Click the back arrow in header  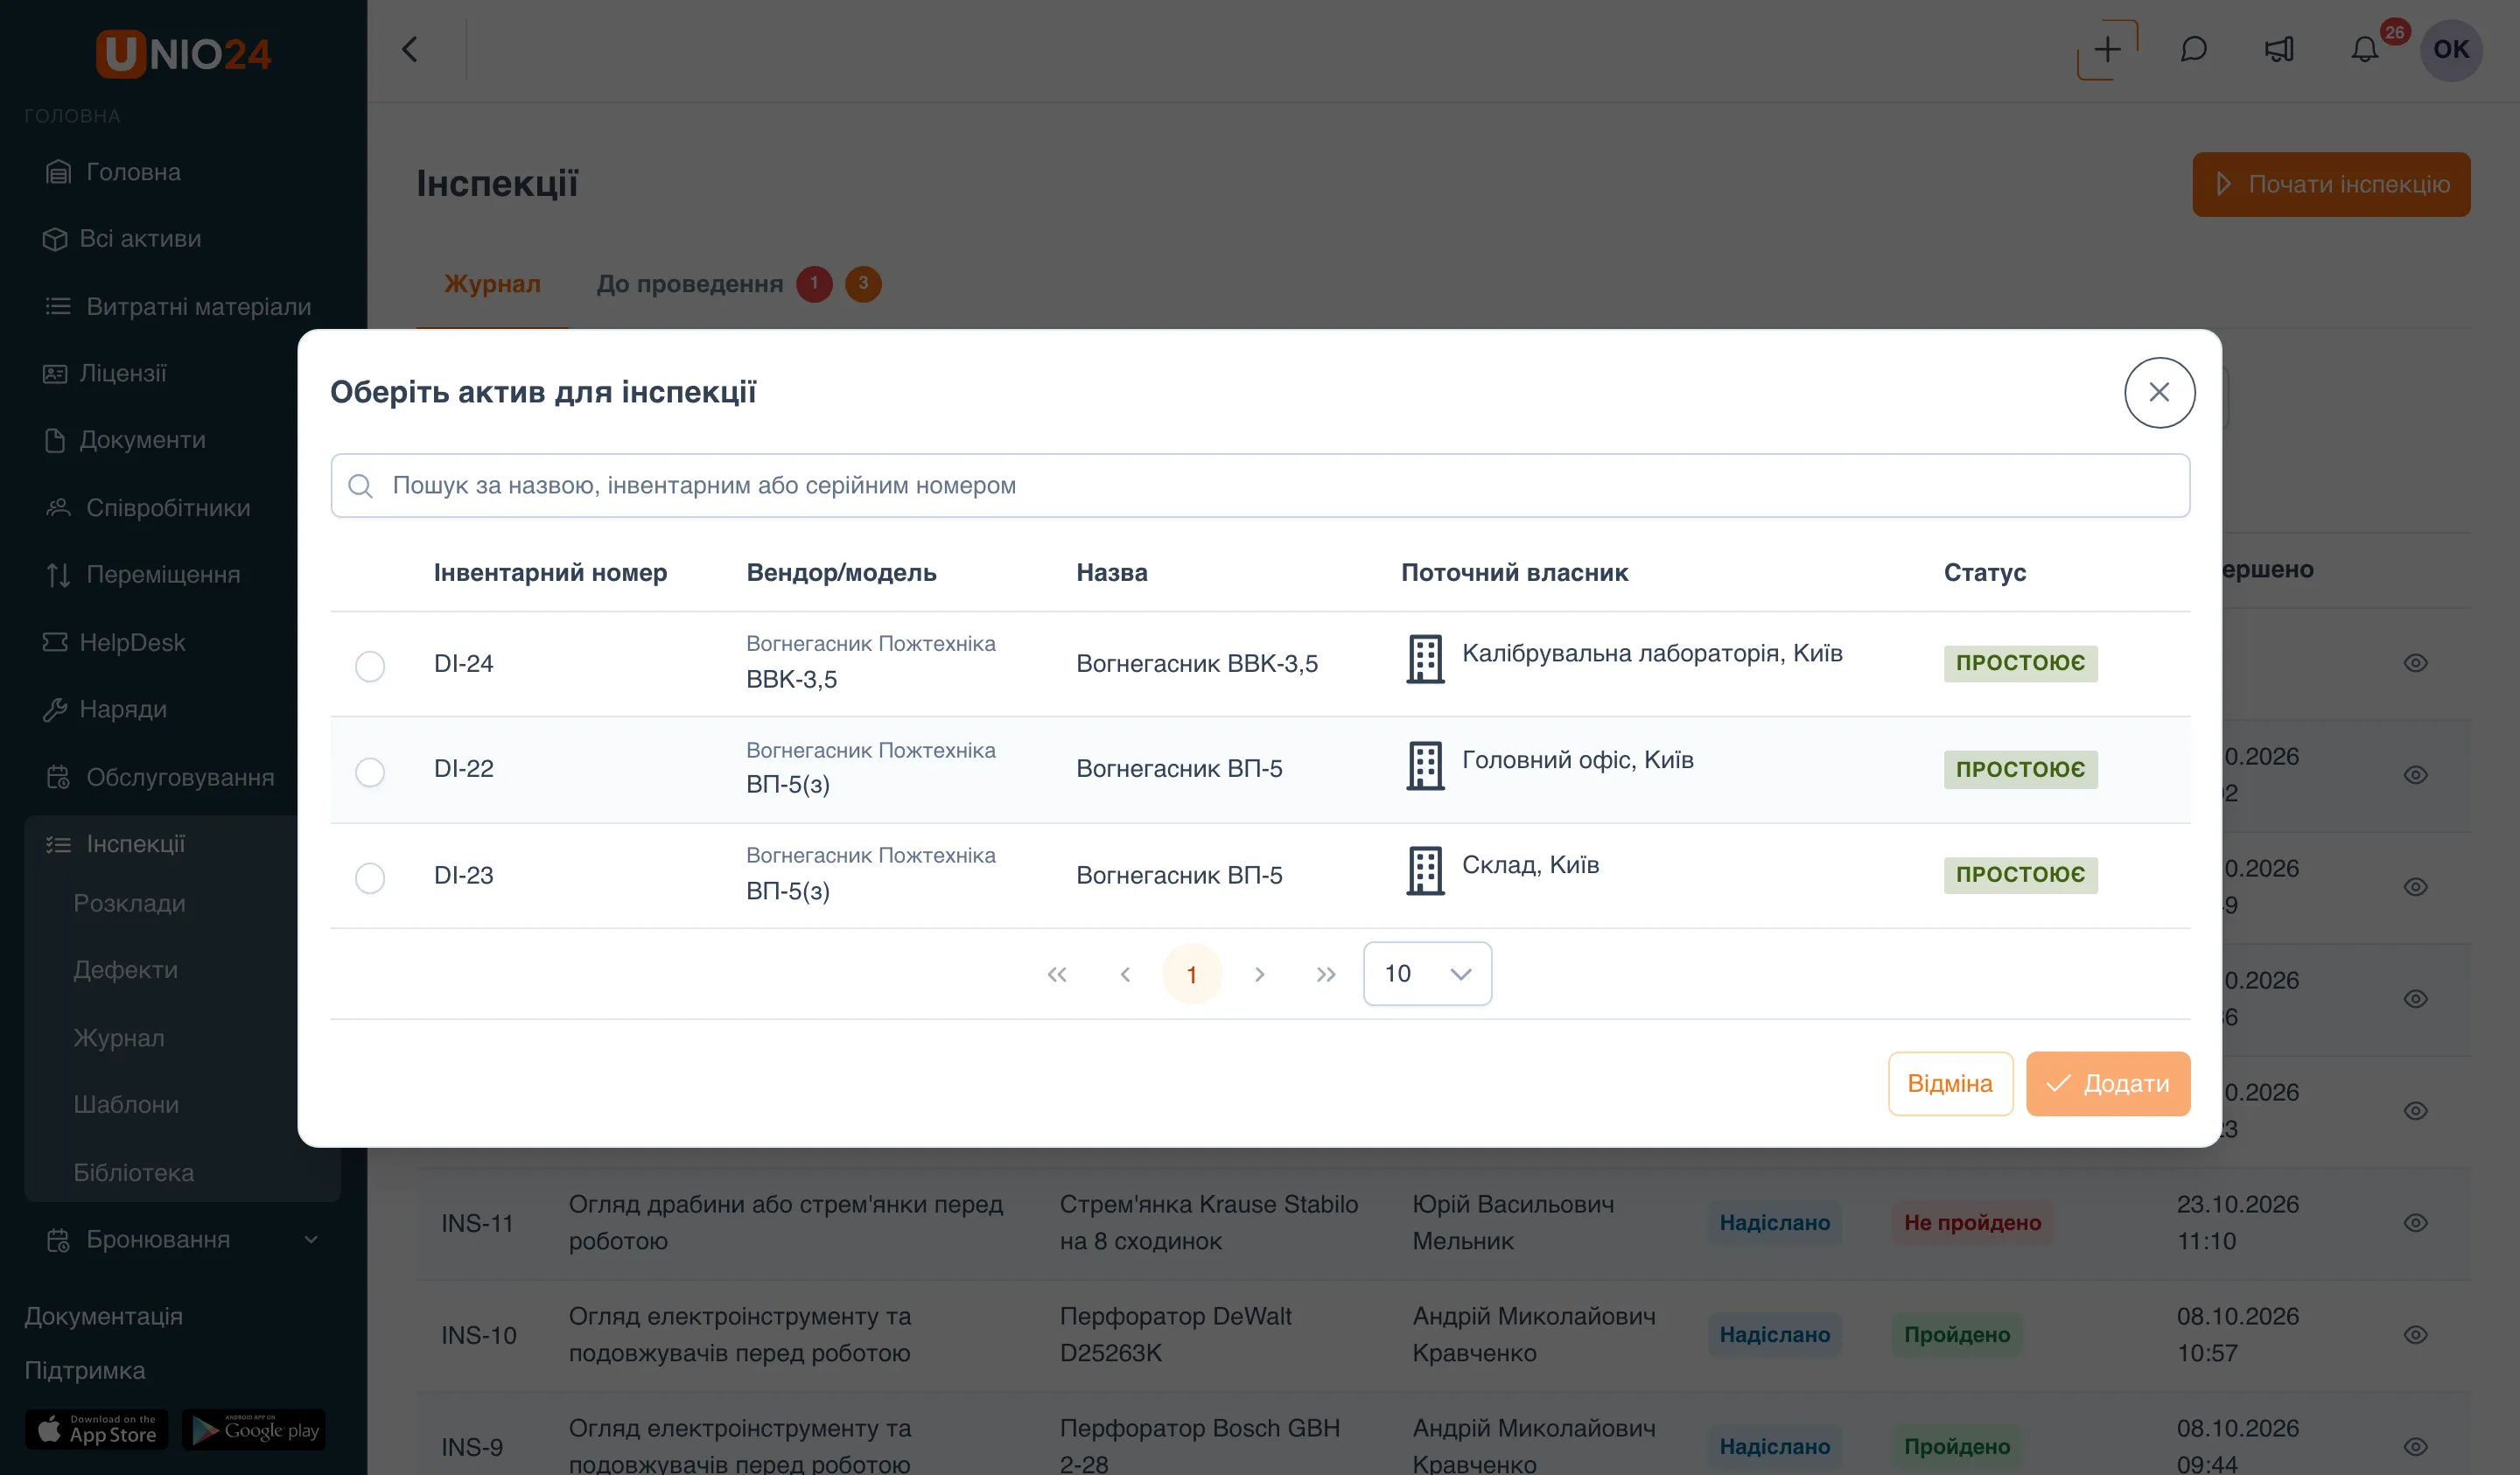[x=410, y=50]
